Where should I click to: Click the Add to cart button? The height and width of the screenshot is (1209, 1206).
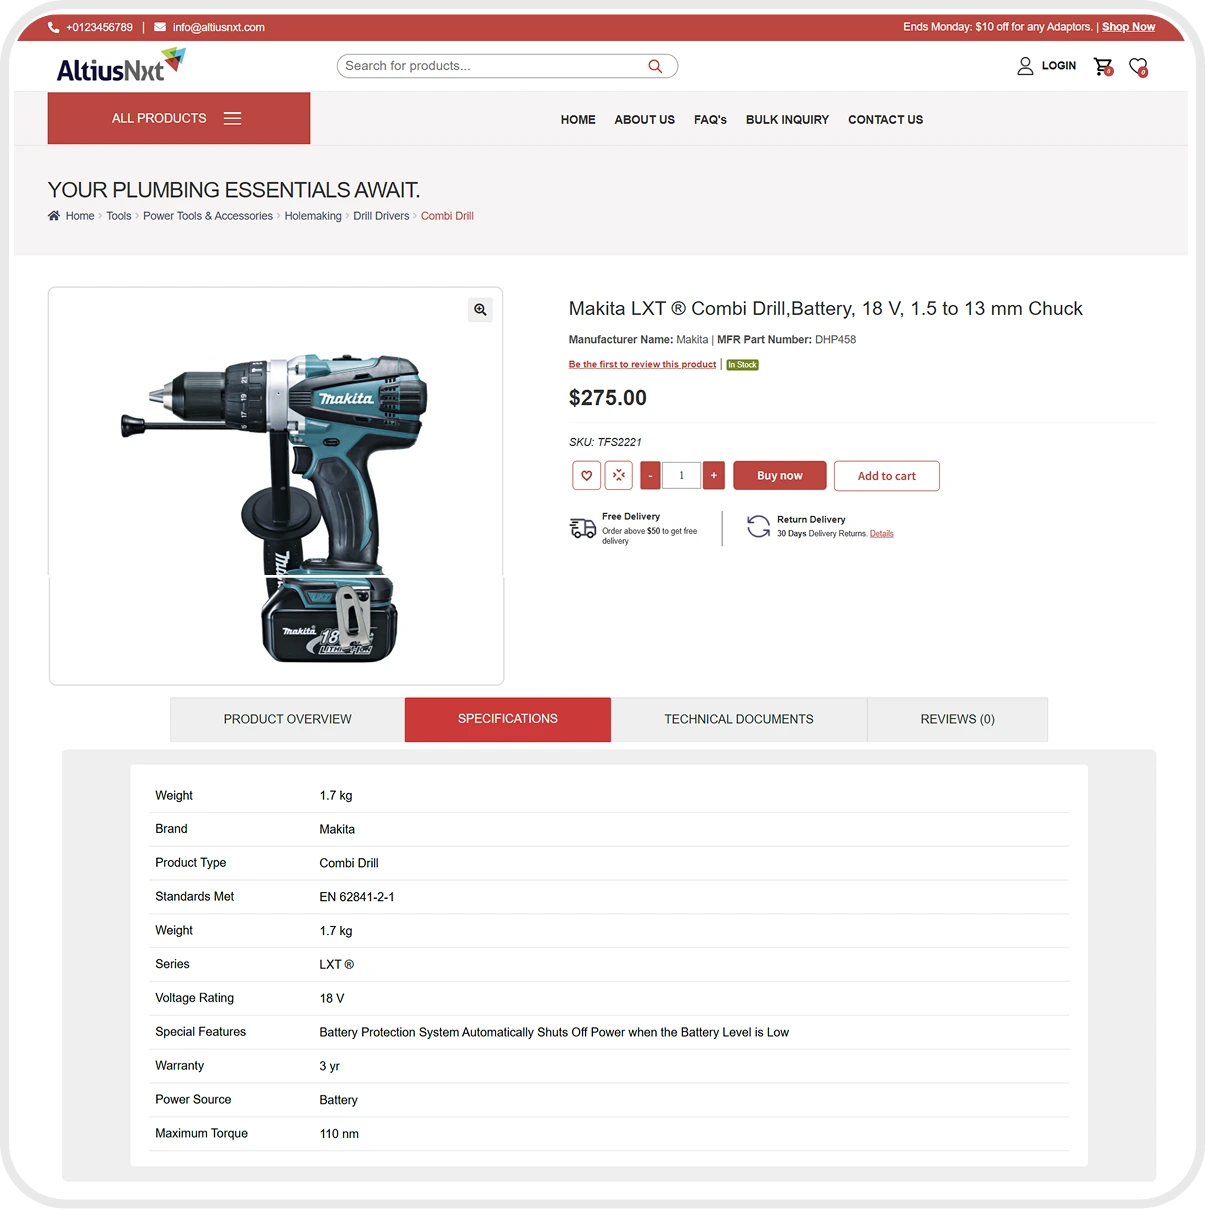pos(887,476)
